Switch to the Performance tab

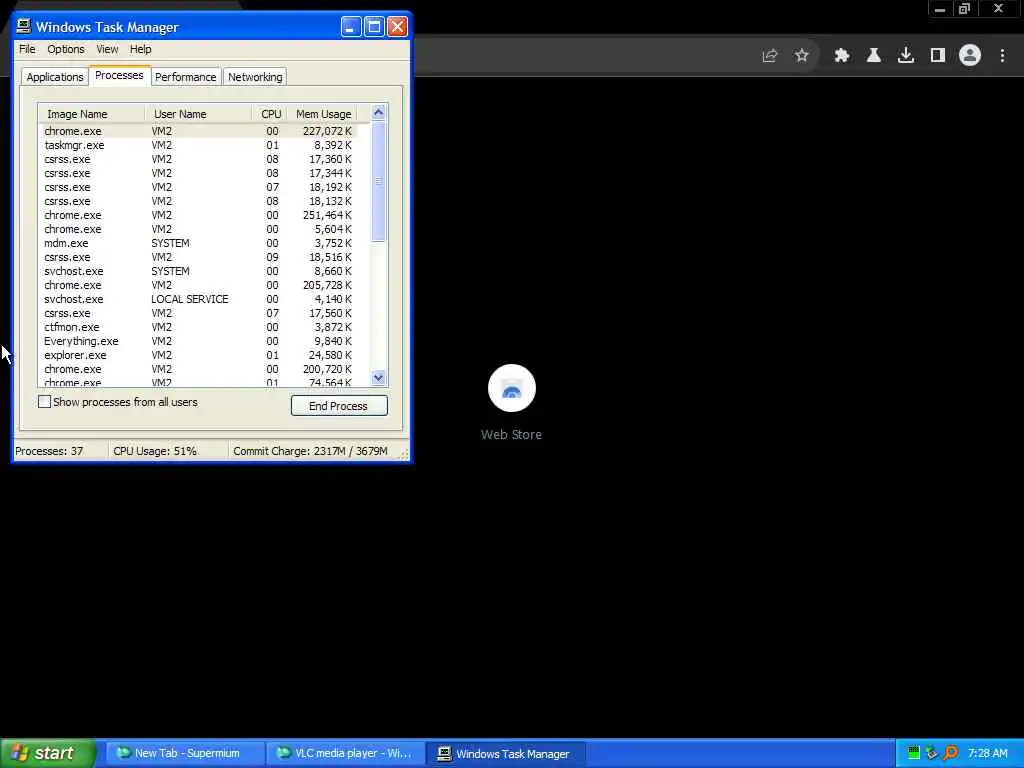point(185,77)
